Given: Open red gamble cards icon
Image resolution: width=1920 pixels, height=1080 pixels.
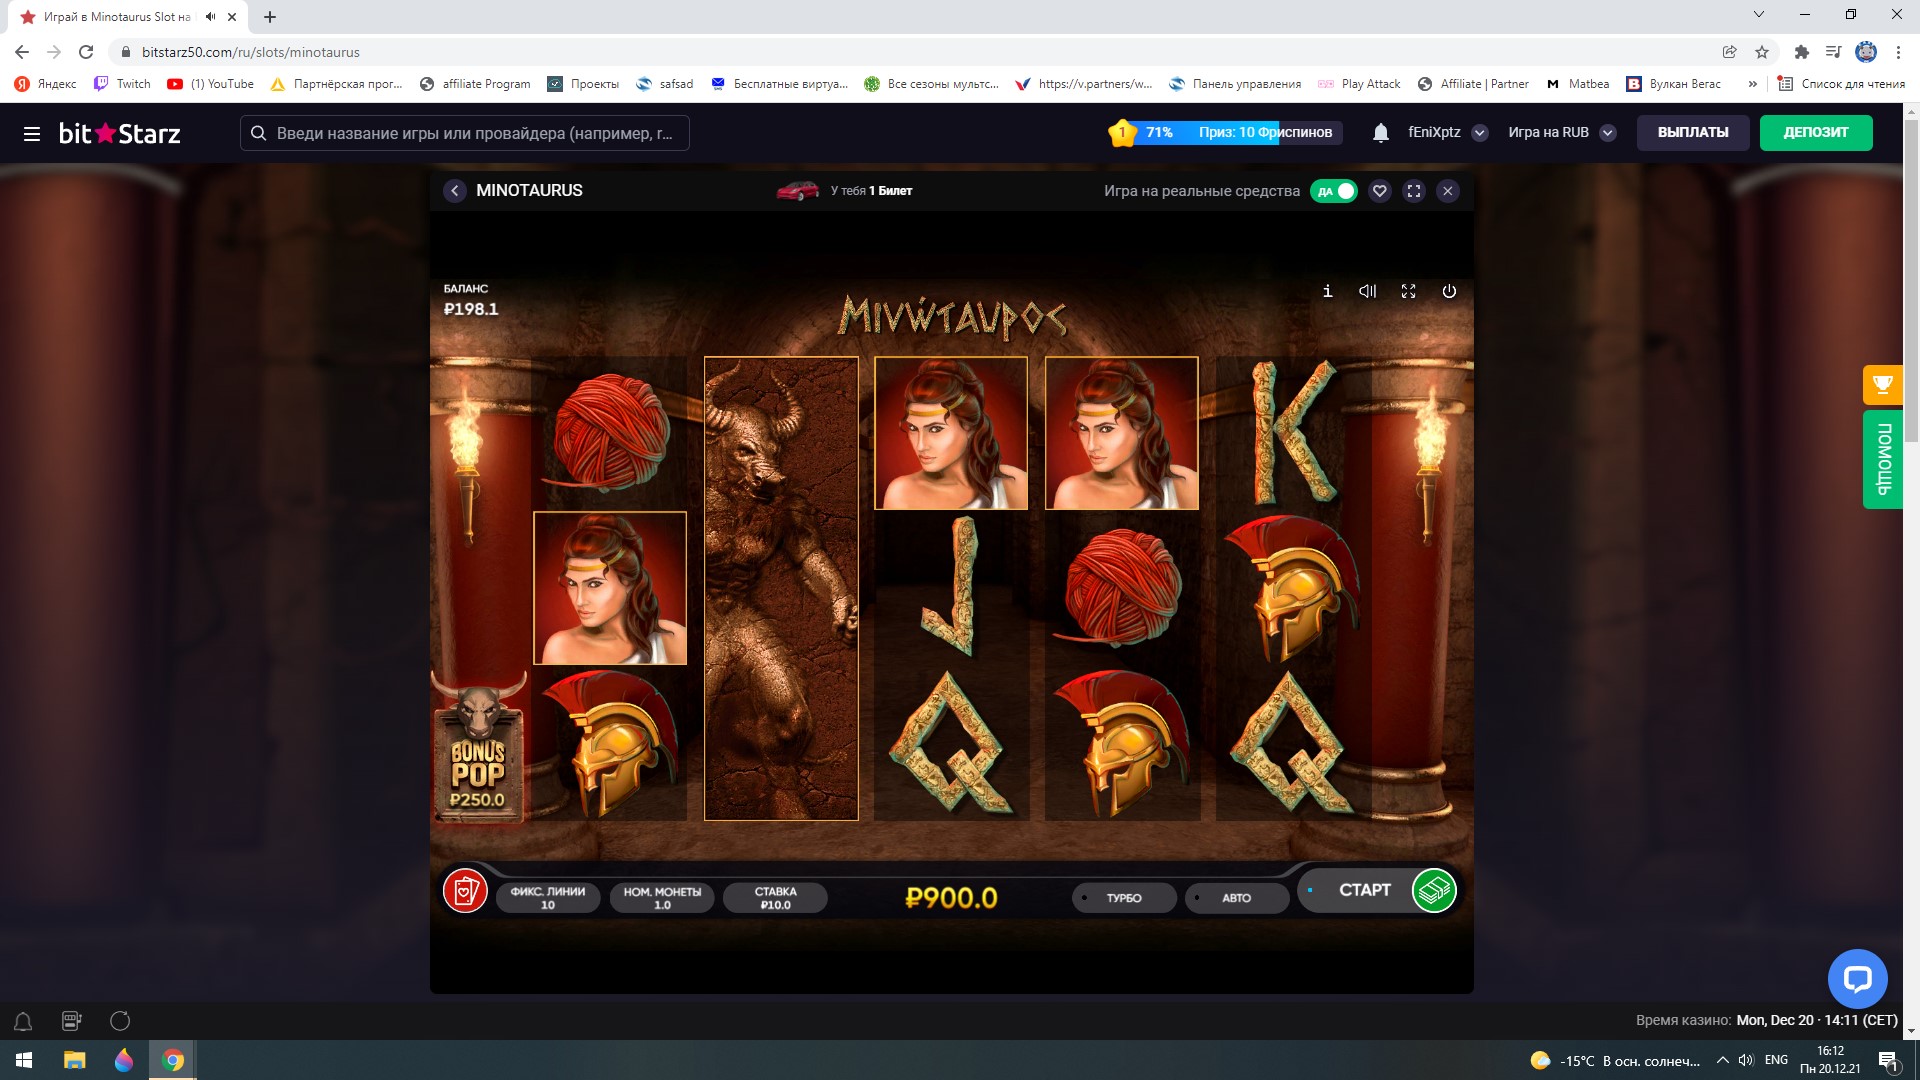Looking at the screenshot, I should pos(465,890).
